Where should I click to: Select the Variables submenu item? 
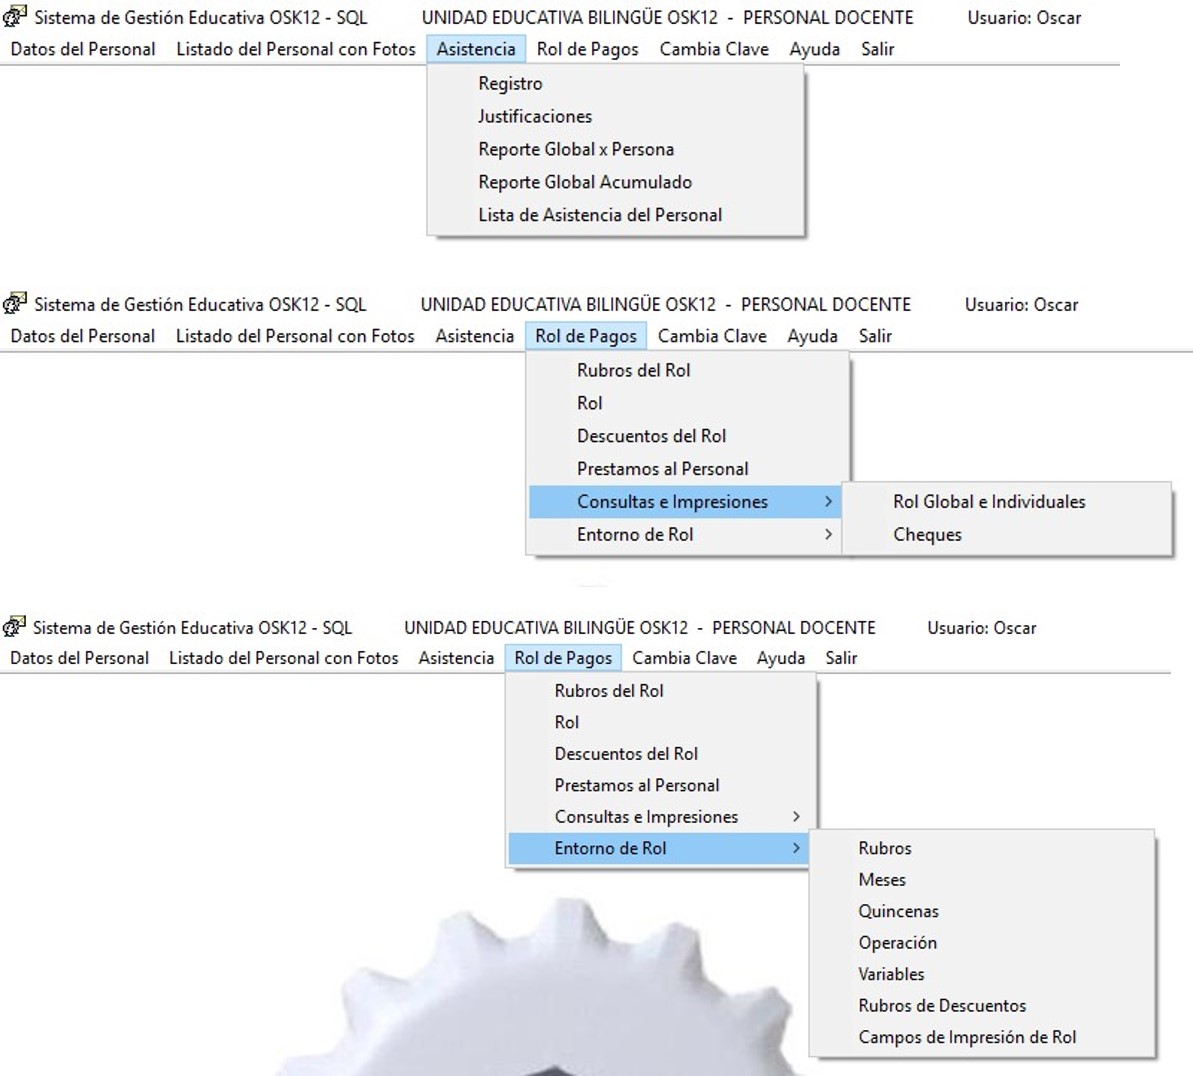coord(891,975)
